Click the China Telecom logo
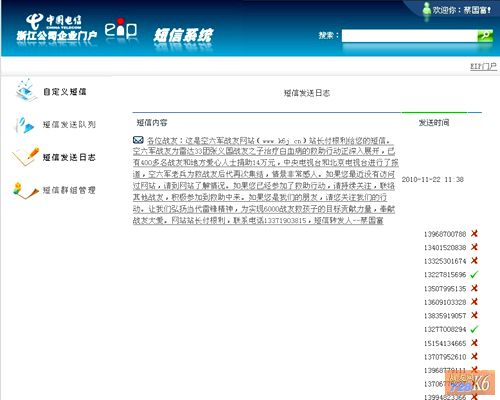Image resolution: width=500 pixels, height=400 pixels. tap(54, 21)
